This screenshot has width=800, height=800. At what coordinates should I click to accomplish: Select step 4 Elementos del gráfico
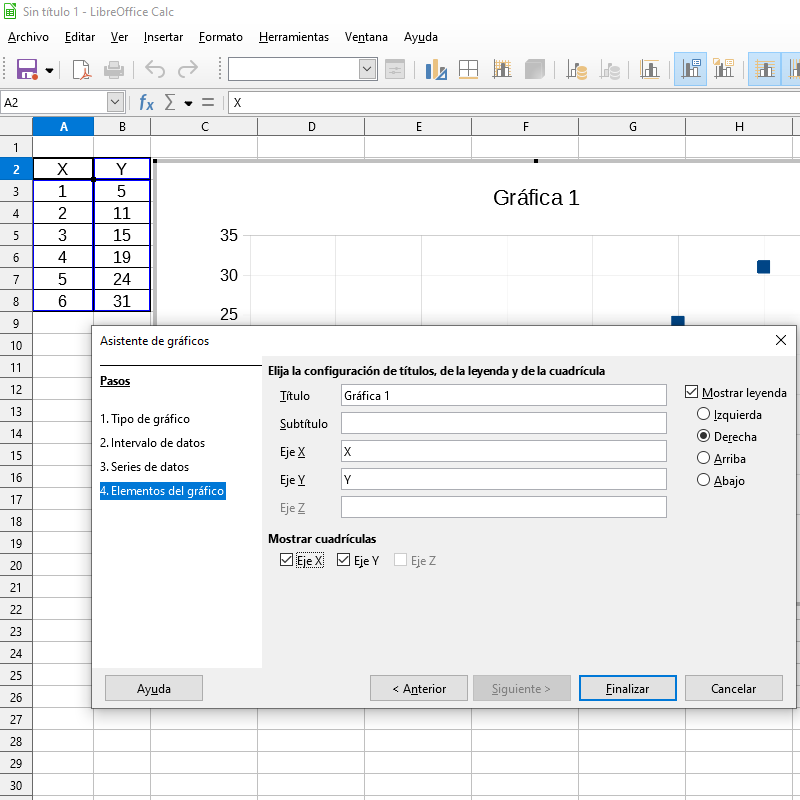162,491
